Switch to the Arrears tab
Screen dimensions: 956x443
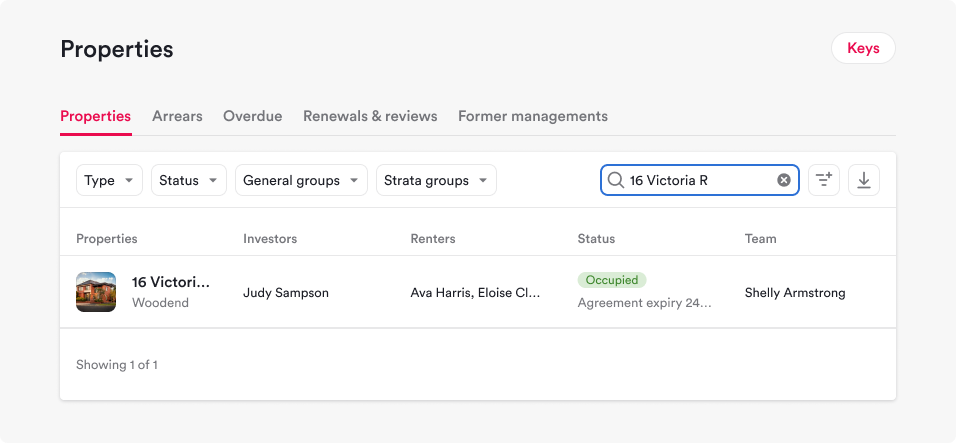(177, 116)
